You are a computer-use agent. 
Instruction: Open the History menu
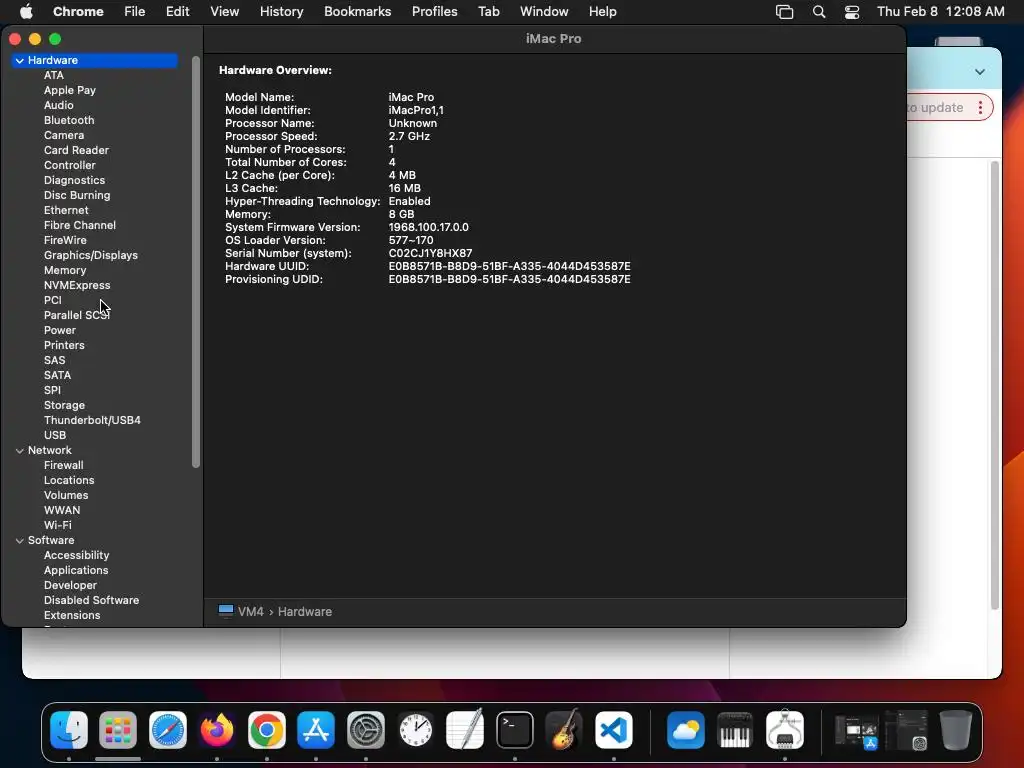click(x=281, y=12)
